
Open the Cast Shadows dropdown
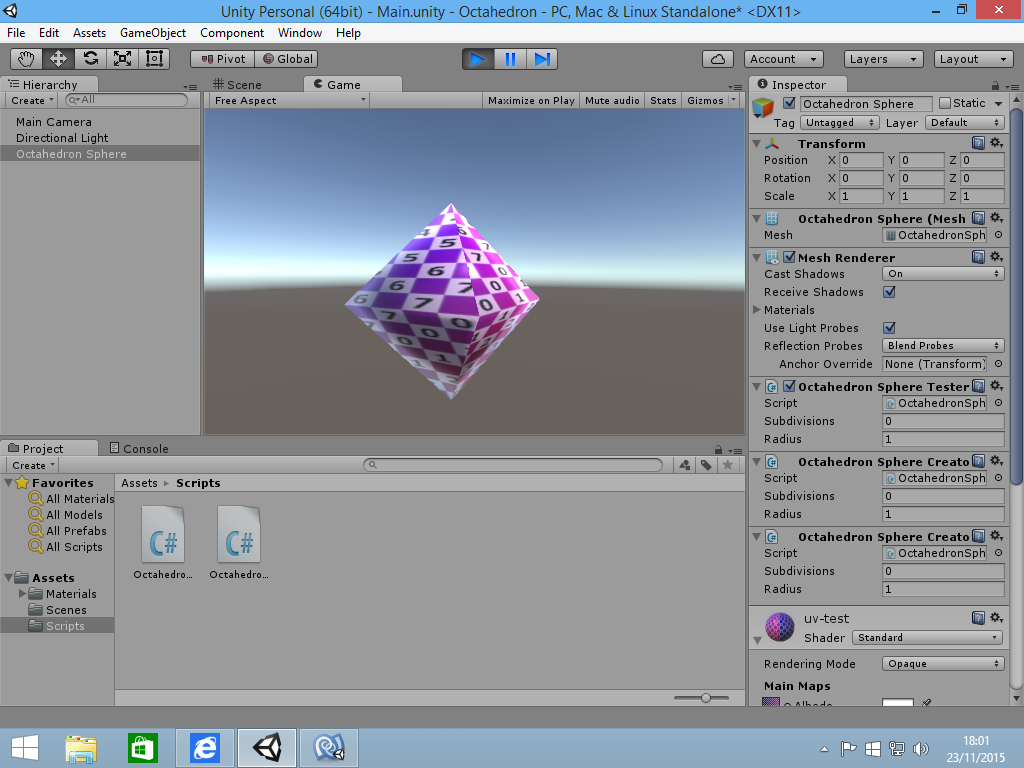point(941,274)
